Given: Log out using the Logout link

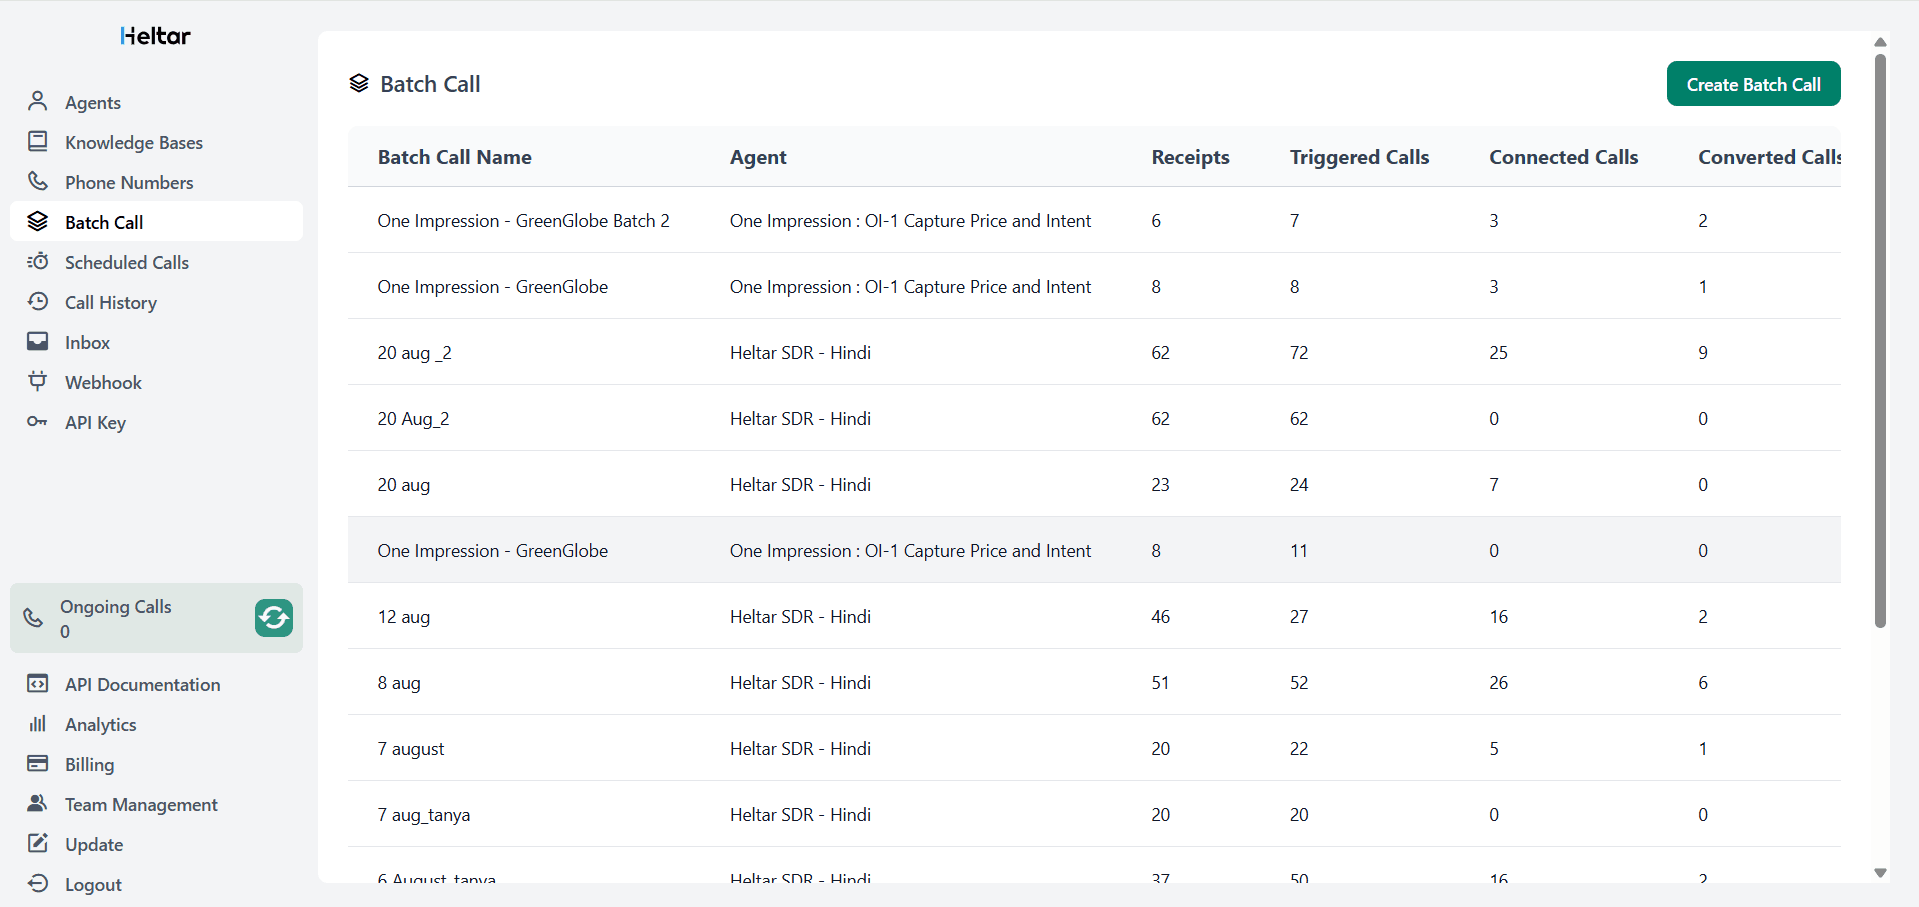Looking at the screenshot, I should pyautogui.click(x=93, y=884).
